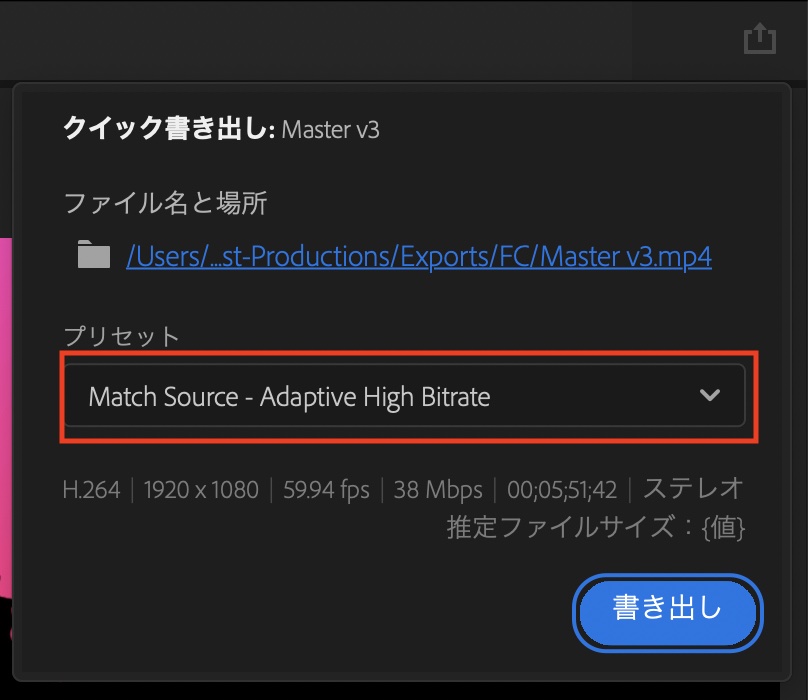Open the Master v3.mp4 export path link
The height and width of the screenshot is (700, 808).
click(x=419, y=256)
